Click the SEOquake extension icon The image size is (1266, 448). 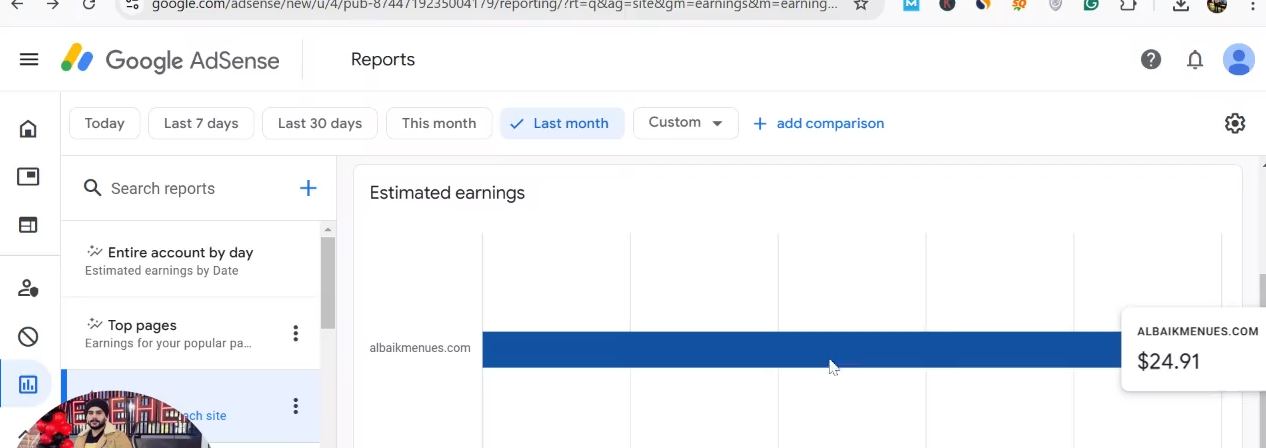click(1019, 4)
